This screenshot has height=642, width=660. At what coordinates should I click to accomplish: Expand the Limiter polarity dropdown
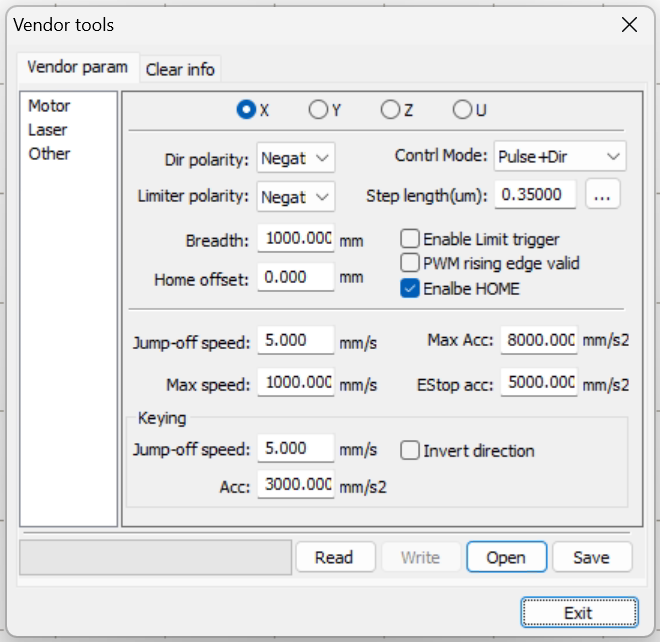296,197
